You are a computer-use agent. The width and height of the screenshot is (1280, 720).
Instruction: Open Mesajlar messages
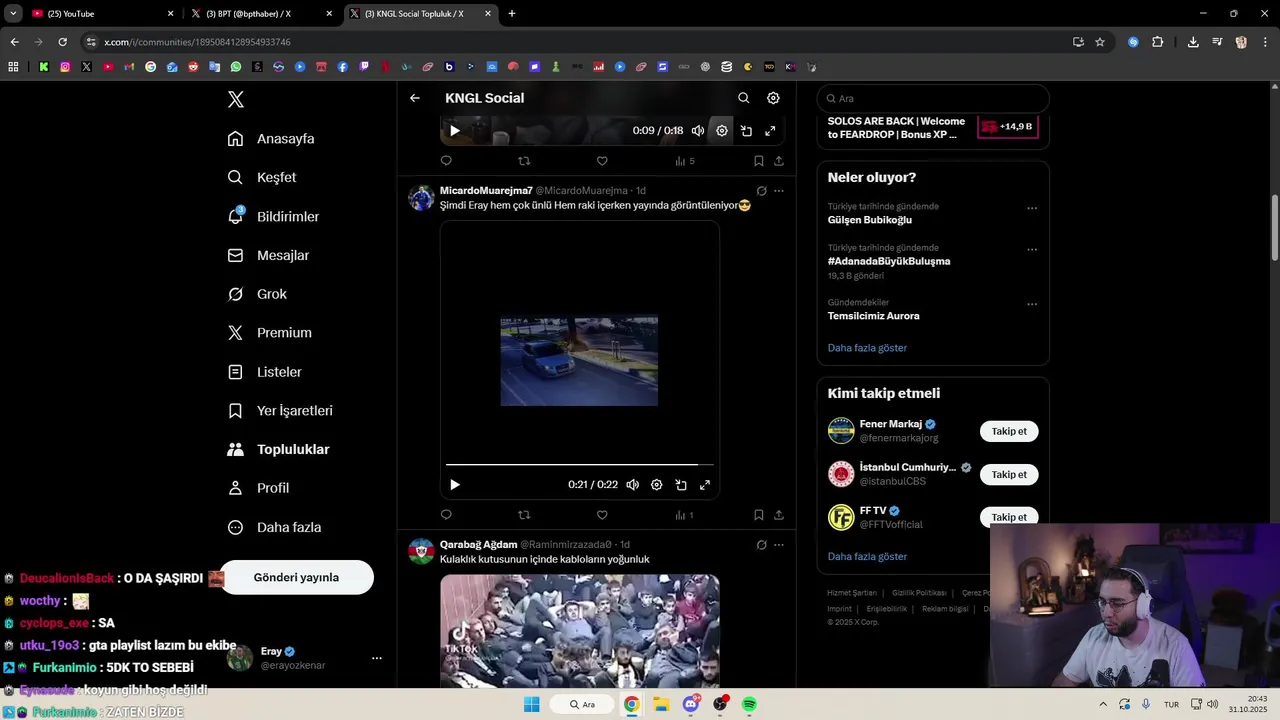tap(268, 255)
